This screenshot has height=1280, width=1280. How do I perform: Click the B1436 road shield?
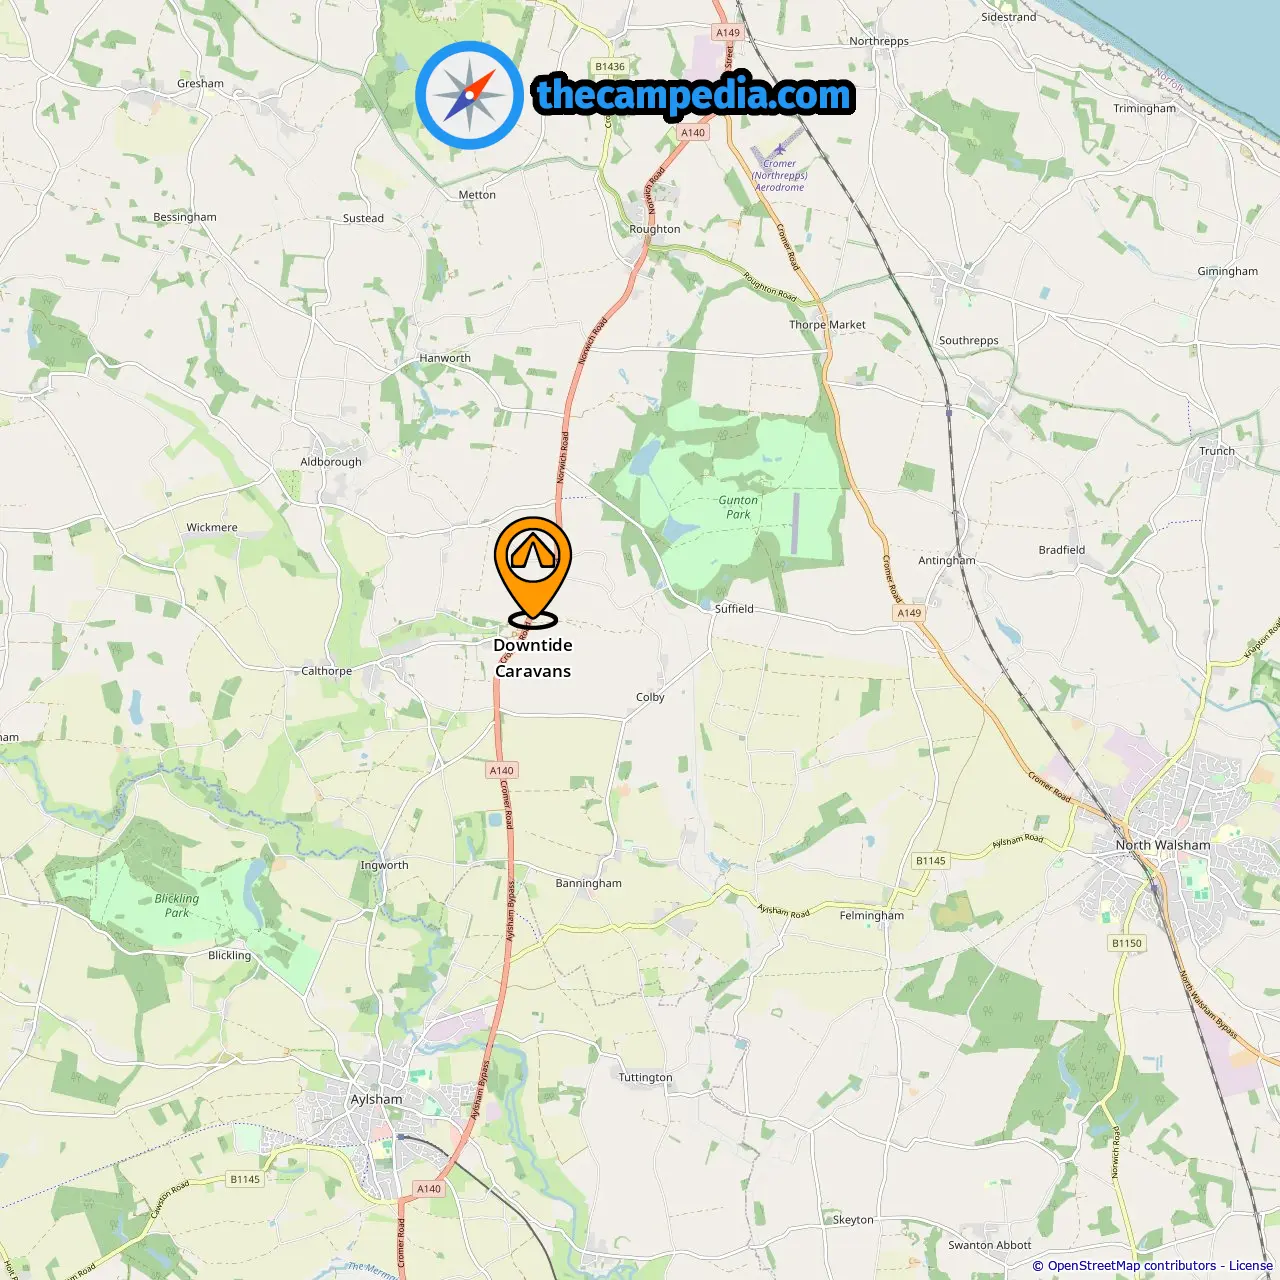click(x=610, y=67)
